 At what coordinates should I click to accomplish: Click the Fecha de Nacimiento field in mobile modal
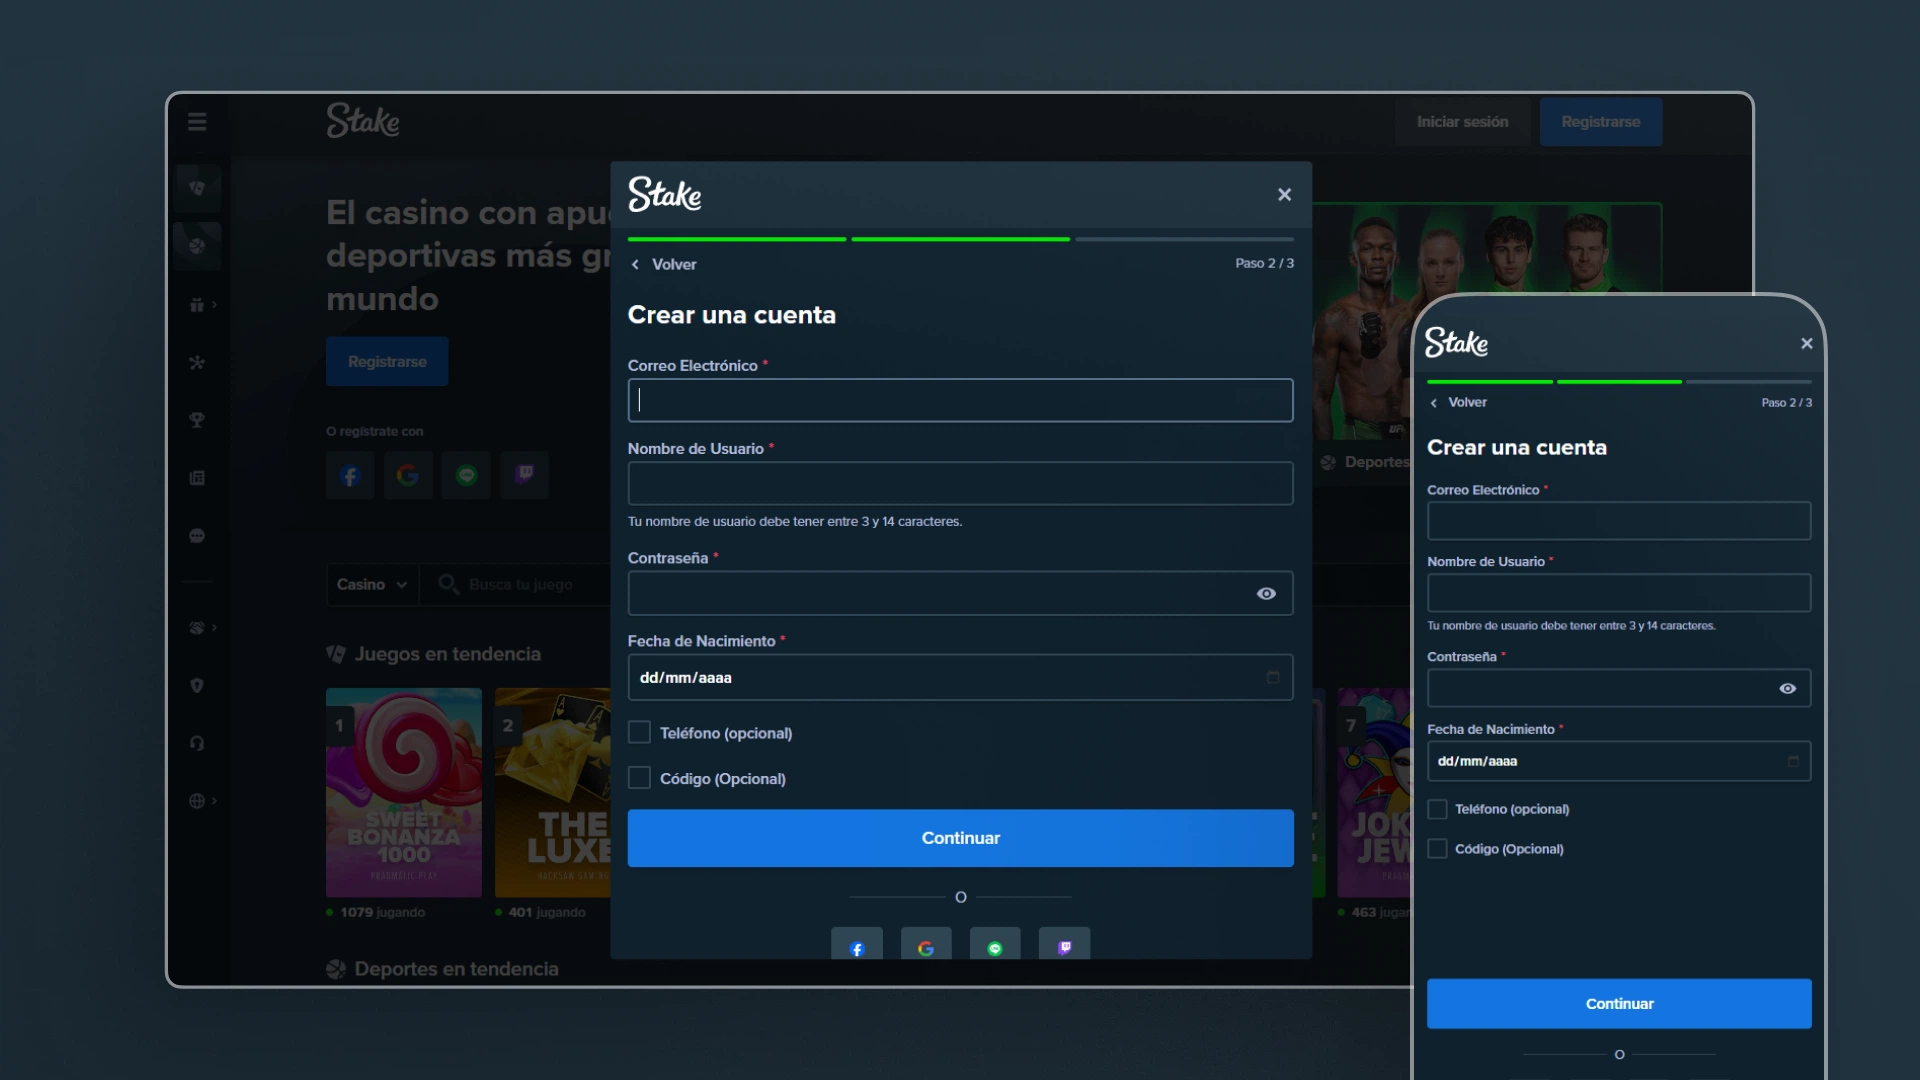1619,761
